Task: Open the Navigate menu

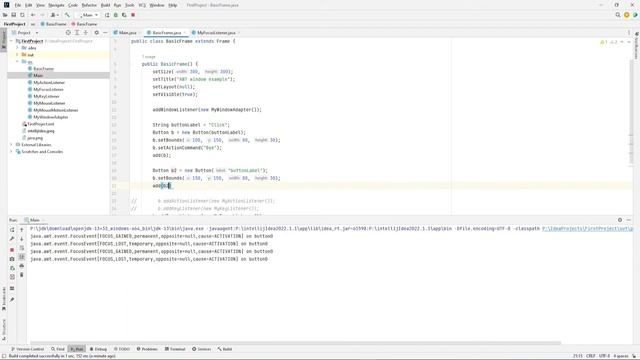Action: tap(56, 5)
